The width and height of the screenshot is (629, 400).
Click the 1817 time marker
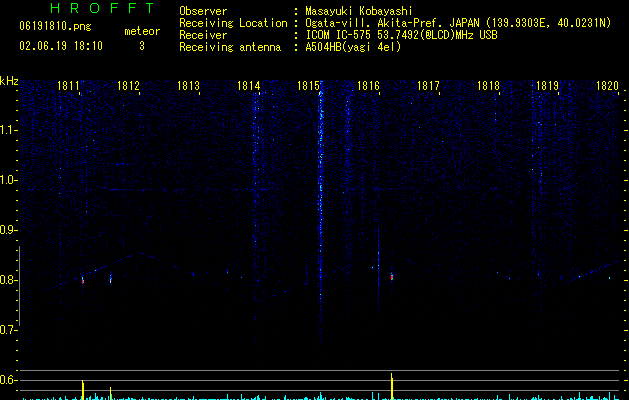click(x=428, y=86)
